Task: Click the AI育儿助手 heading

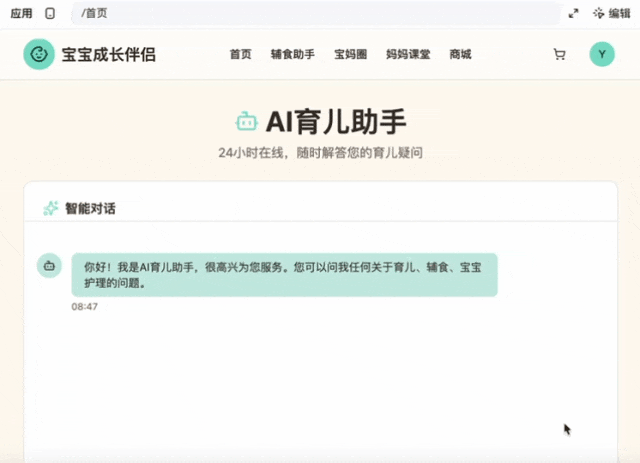Action: click(x=336, y=121)
